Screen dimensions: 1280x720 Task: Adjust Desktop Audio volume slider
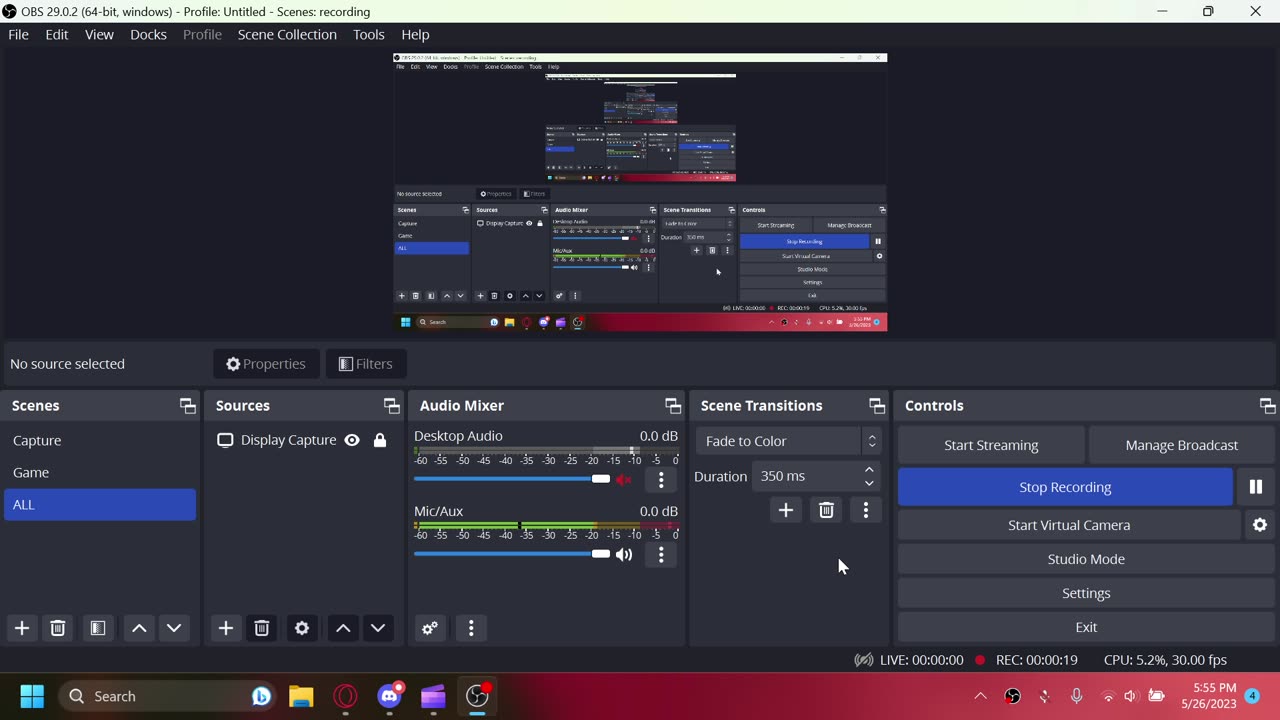(x=512, y=479)
